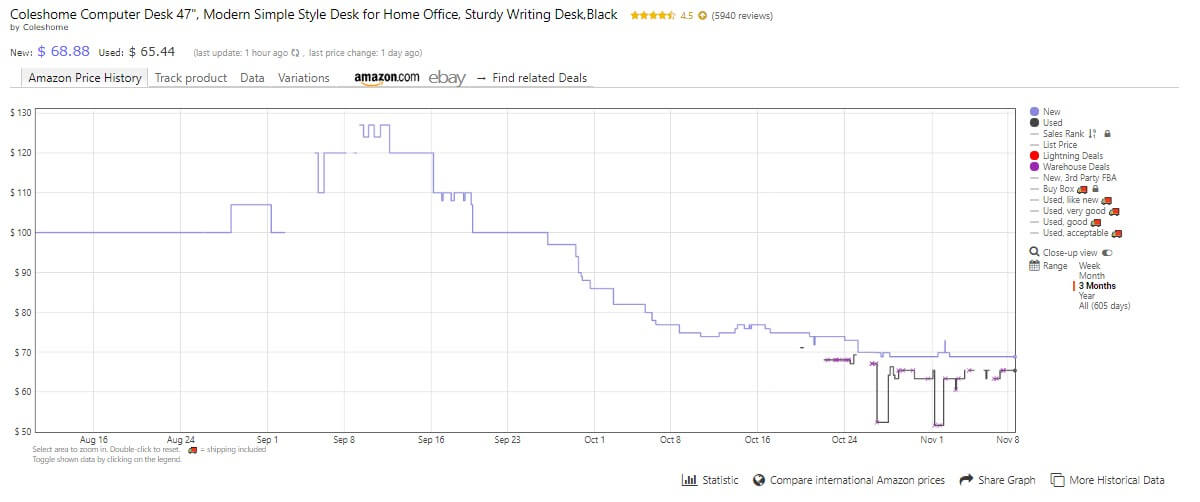
Task: Toggle the Warehouse Deals purple legend dot
Action: (x=1035, y=167)
